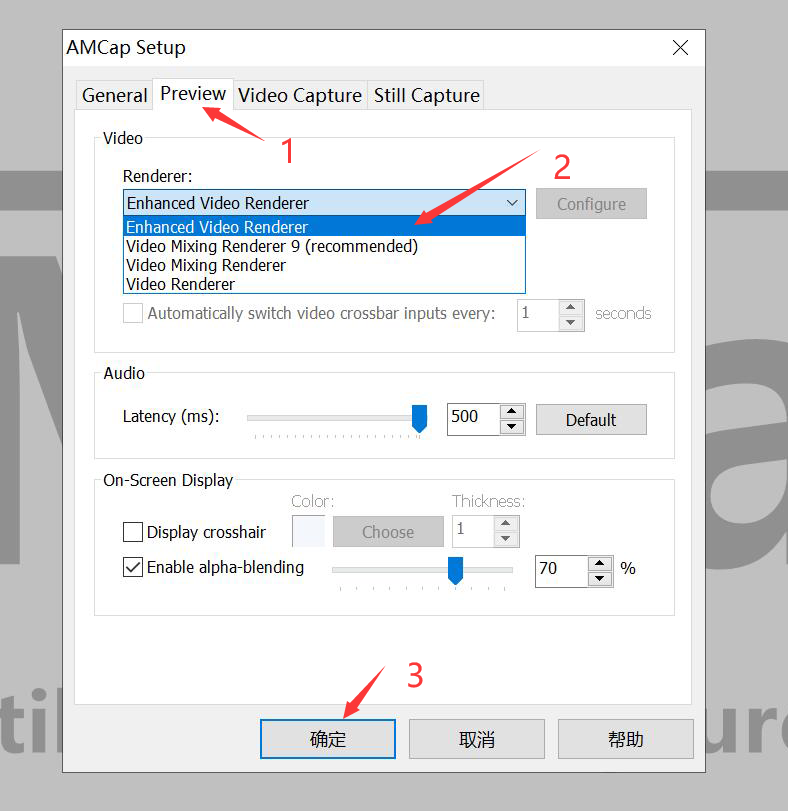Image resolution: width=788 pixels, height=811 pixels.
Task: Decrease alpha-blending percentage with down arrow
Action: coord(600,579)
